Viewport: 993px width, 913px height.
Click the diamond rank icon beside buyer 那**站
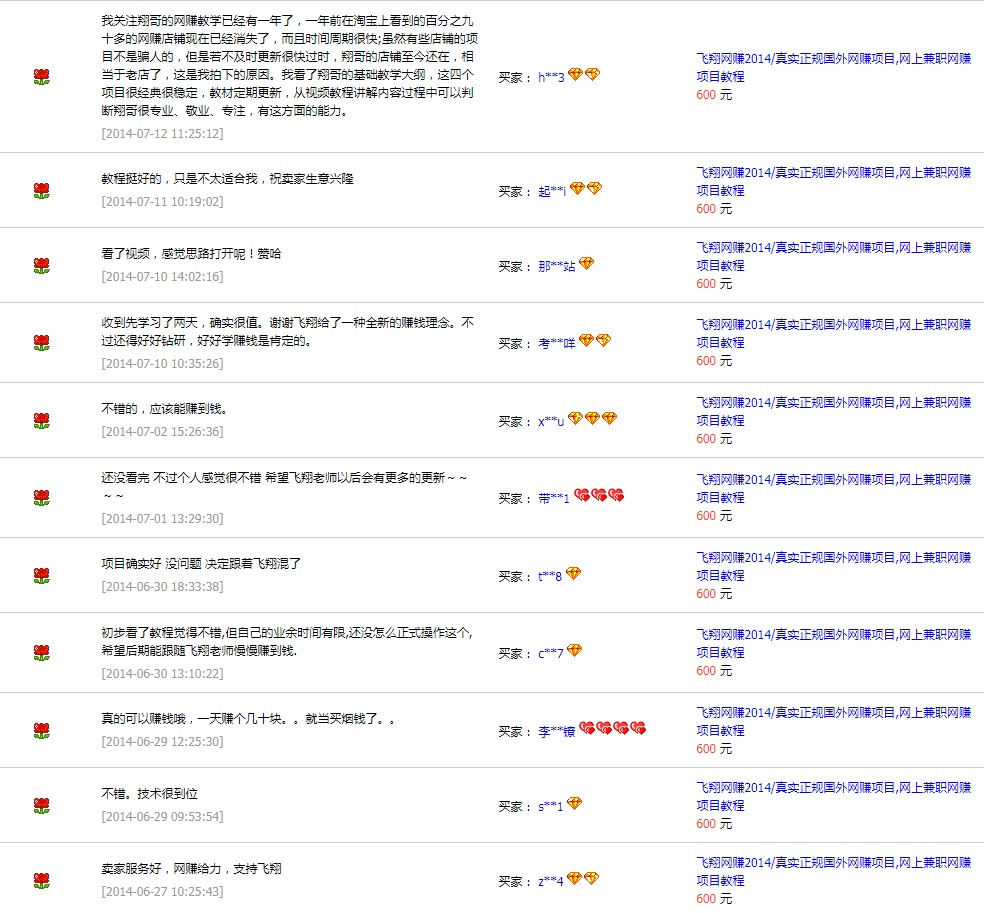(x=586, y=264)
